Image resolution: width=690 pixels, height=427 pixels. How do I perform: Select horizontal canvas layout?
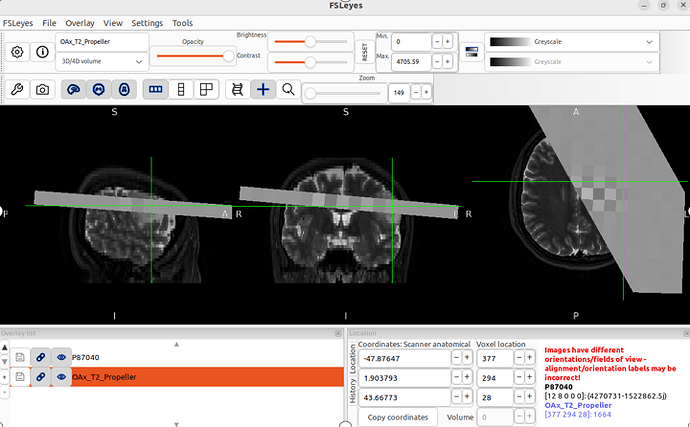[x=155, y=90]
